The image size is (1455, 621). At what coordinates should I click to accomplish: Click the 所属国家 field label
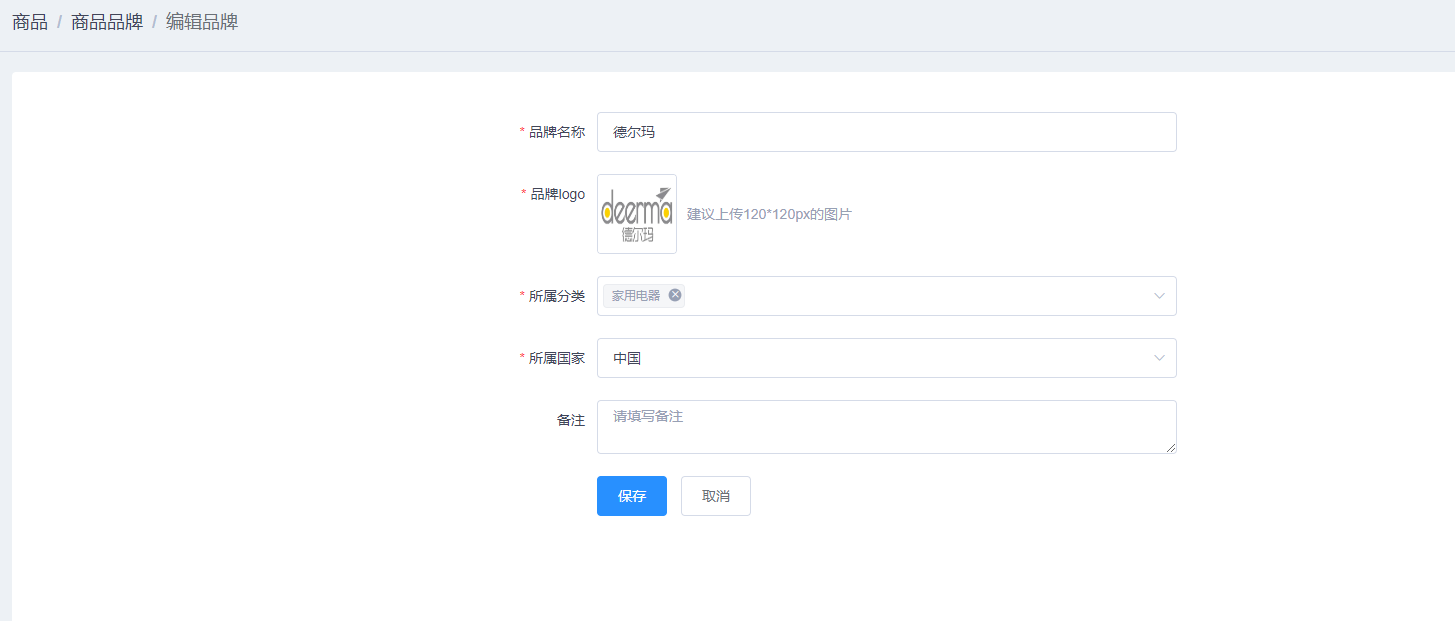pos(556,358)
